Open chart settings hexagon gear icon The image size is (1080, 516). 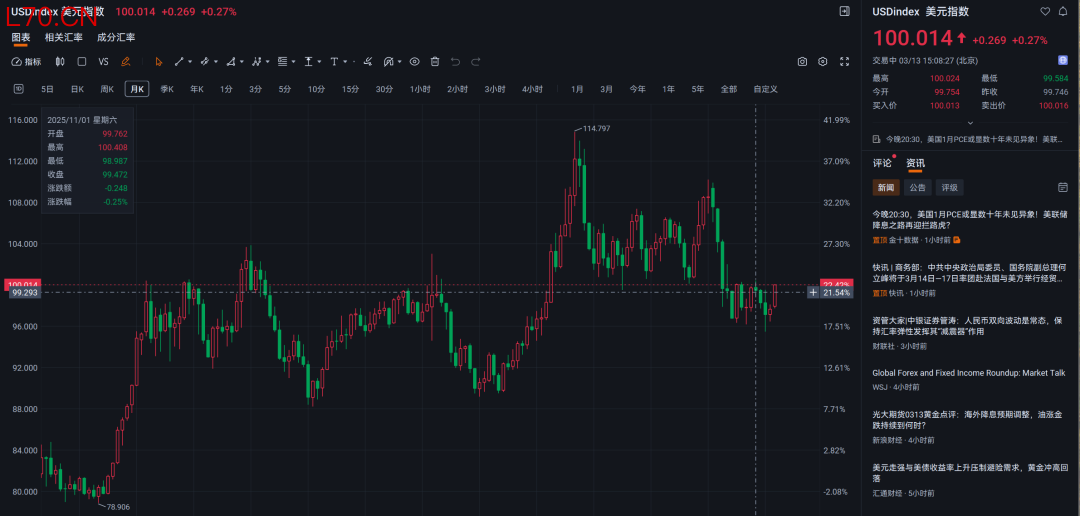pyautogui.click(x=823, y=62)
